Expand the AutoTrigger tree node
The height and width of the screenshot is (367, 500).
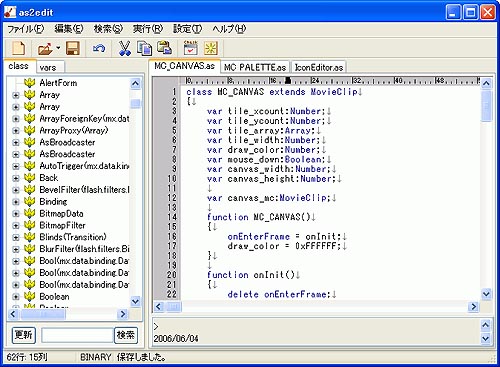(16, 166)
